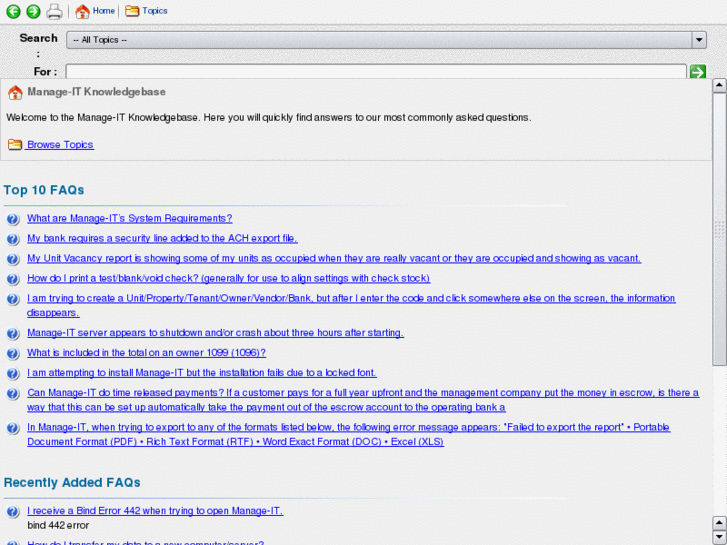727x545 pixels.
Task: Click the question icon beside Unit Vacancy report FAQ
Action: (x=13, y=259)
